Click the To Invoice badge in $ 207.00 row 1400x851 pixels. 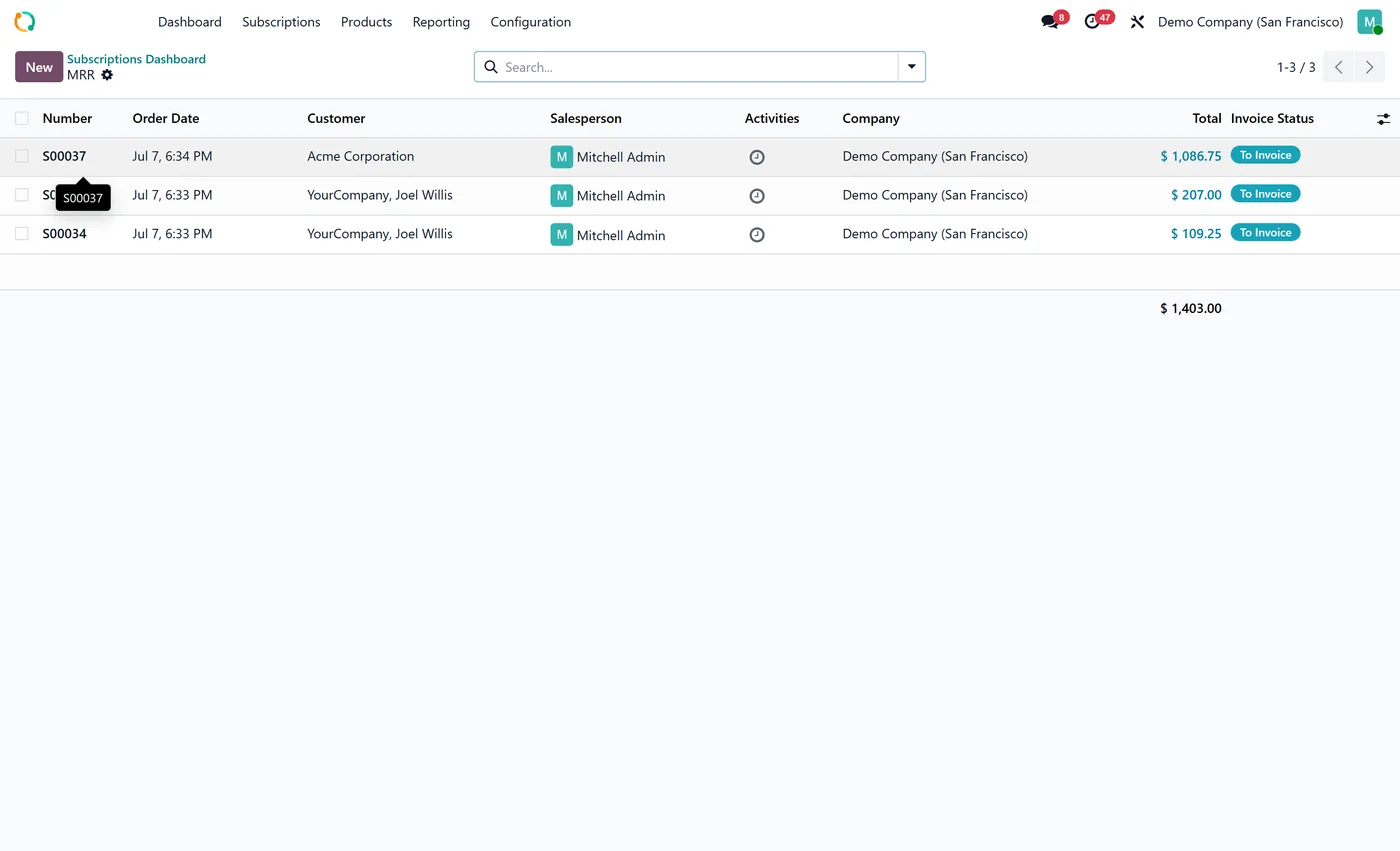[x=1265, y=194]
